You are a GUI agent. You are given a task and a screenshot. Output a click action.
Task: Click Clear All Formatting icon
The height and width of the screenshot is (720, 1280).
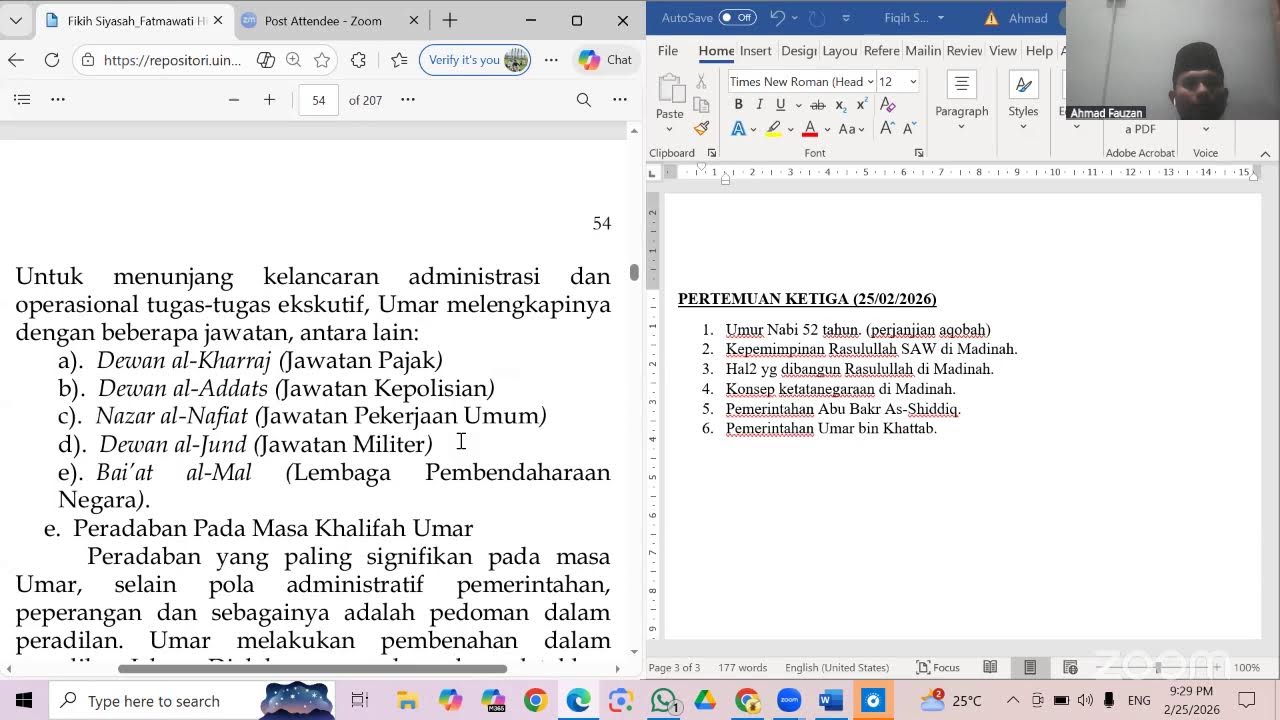(x=888, y=105)
